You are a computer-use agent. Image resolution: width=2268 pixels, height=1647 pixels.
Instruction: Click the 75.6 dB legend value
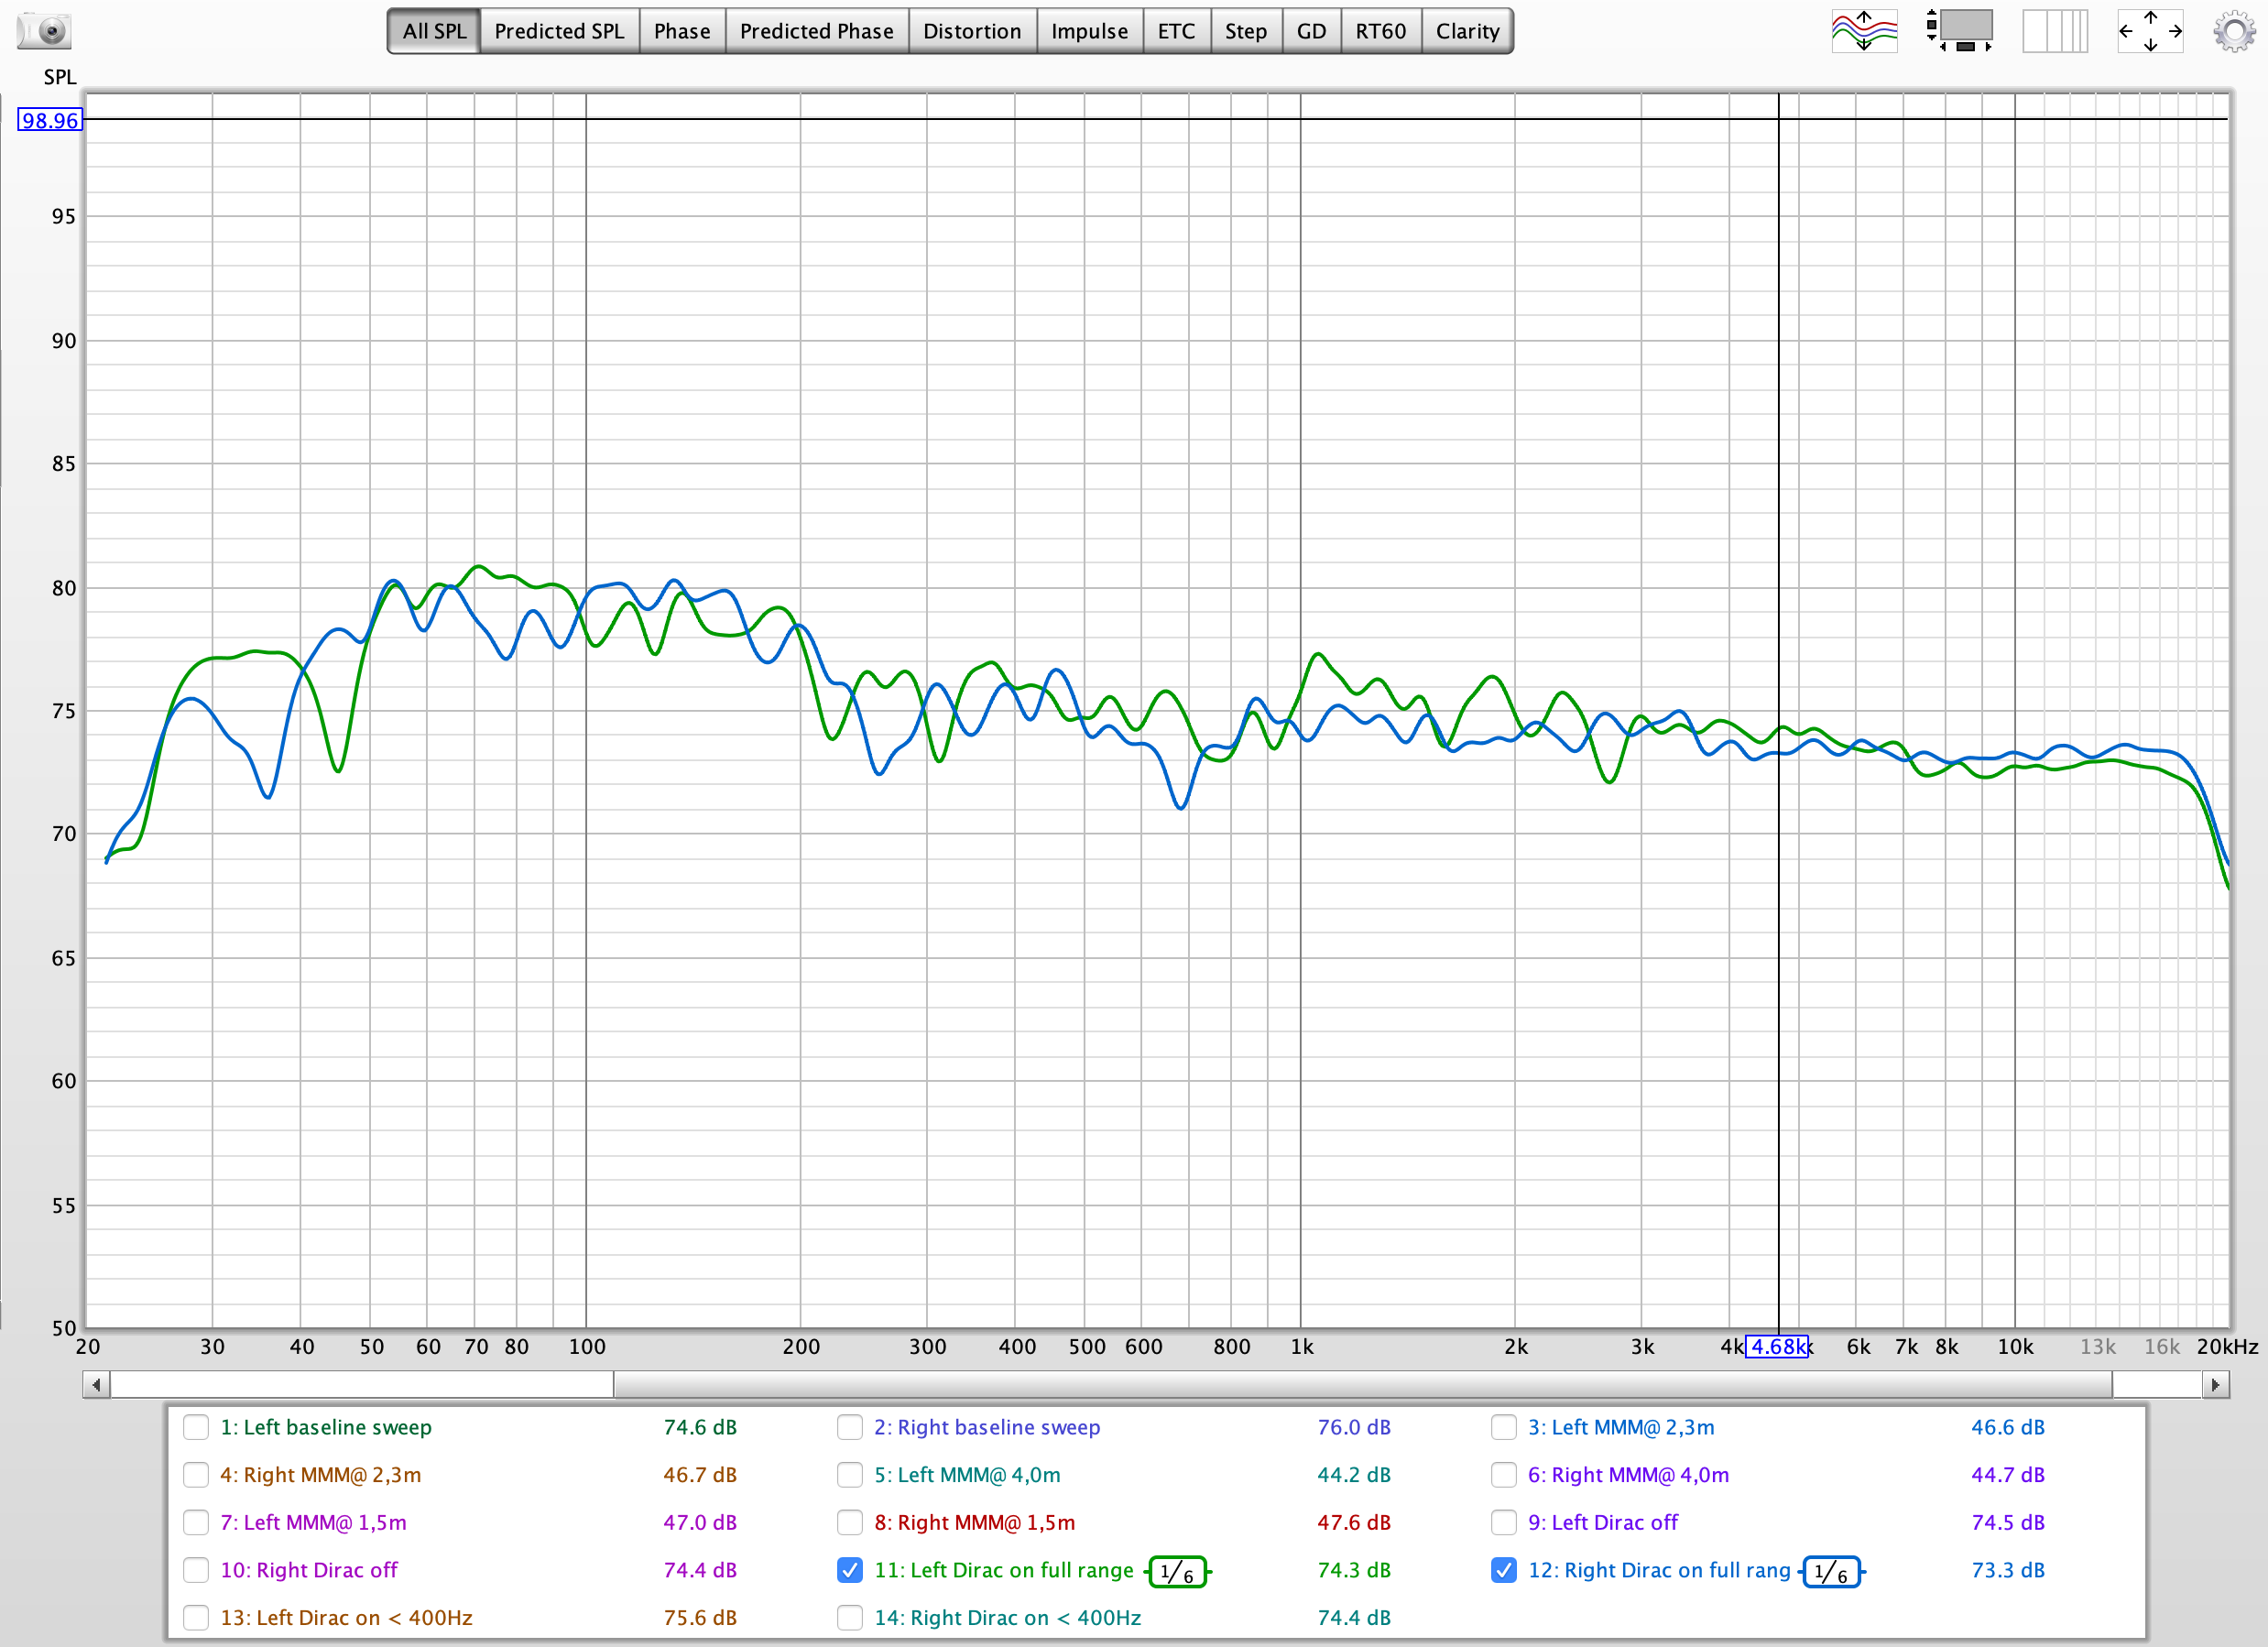pyautogui.click(x=700, y=1617)
